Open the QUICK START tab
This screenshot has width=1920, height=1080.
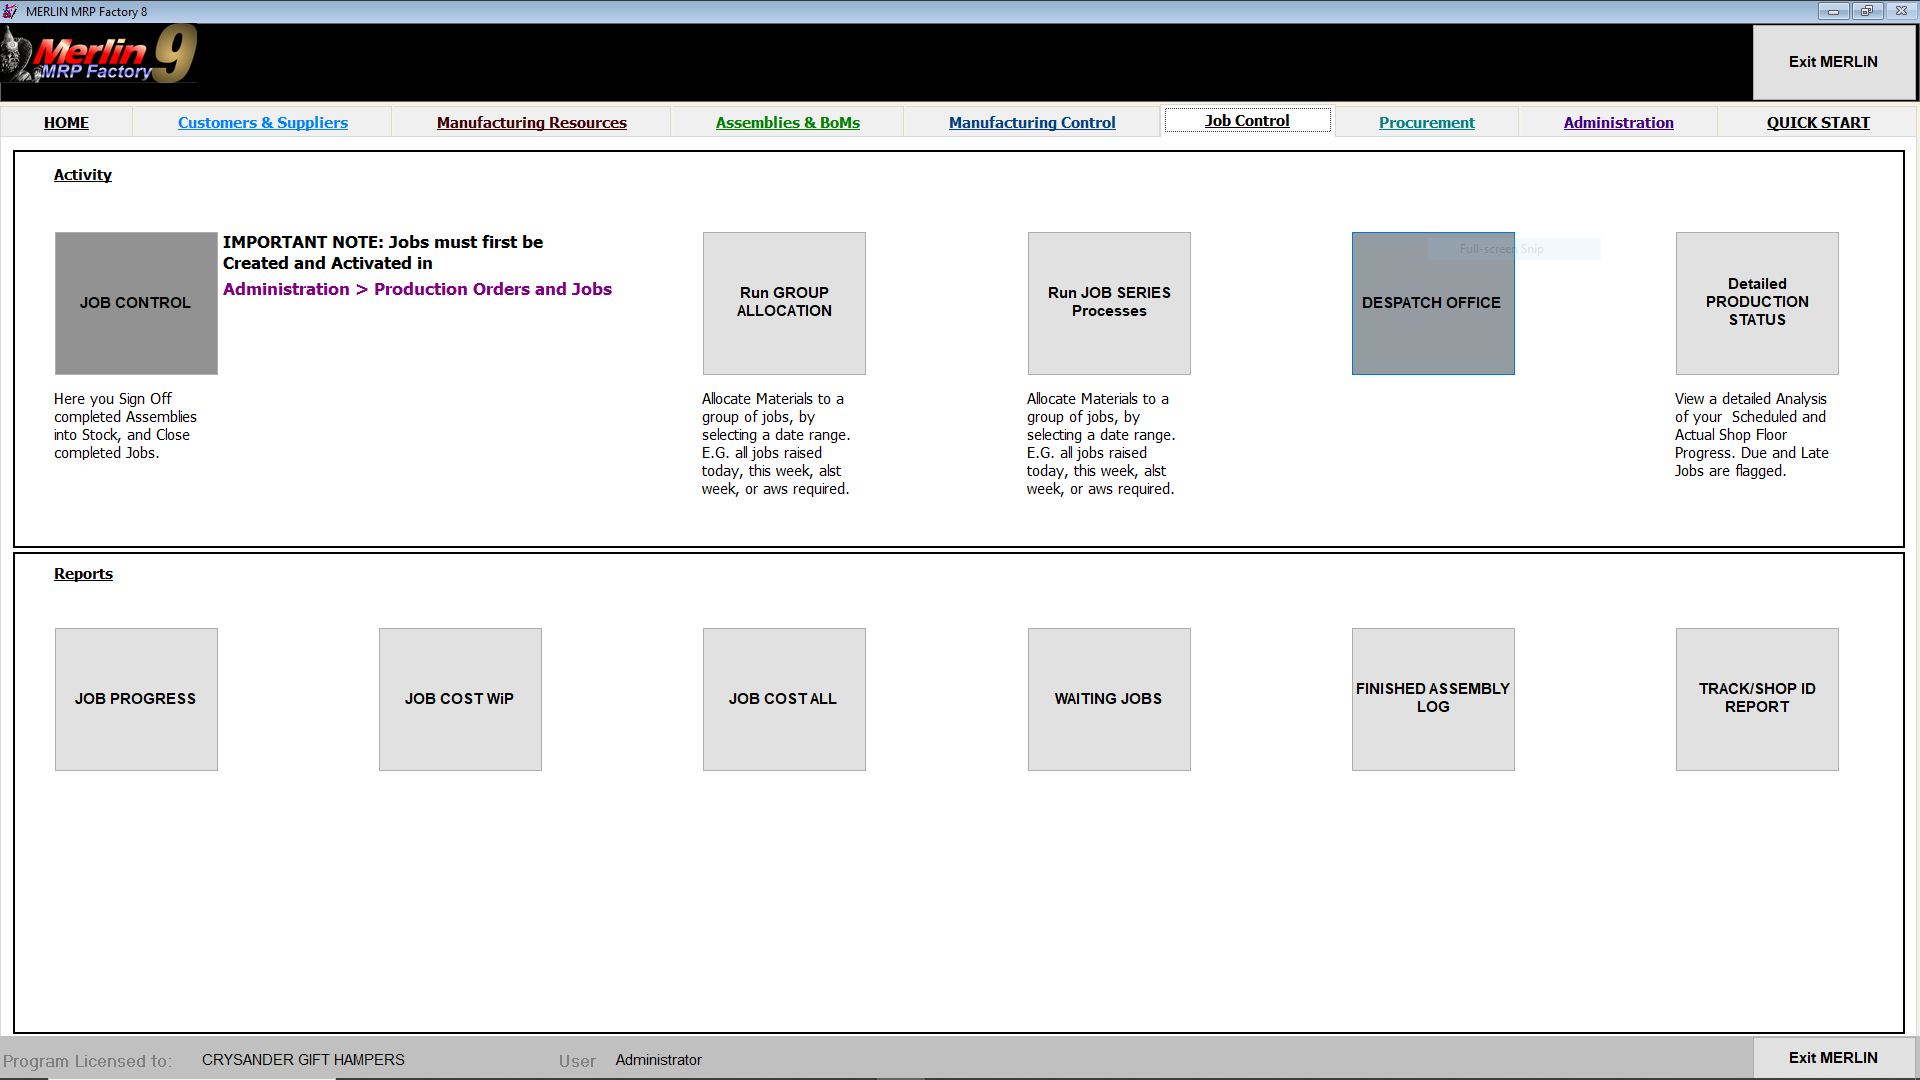(1818, 122)
